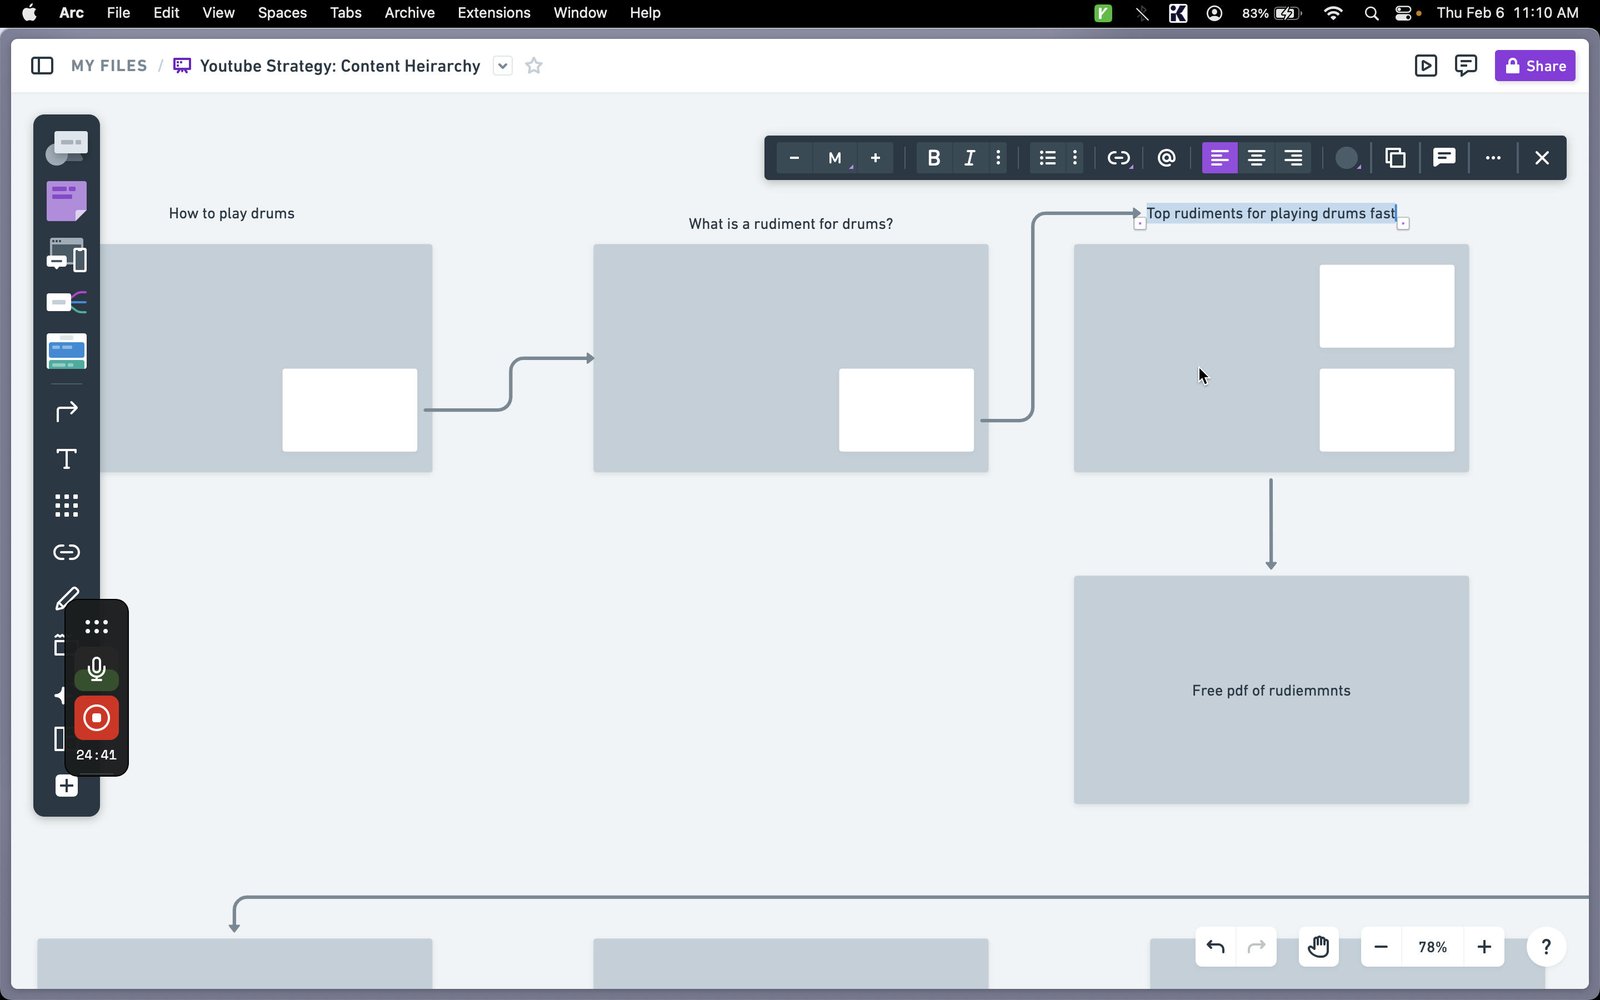Toggle the left sidebar panel
1600x1000 pixels.
coord(42,66)
